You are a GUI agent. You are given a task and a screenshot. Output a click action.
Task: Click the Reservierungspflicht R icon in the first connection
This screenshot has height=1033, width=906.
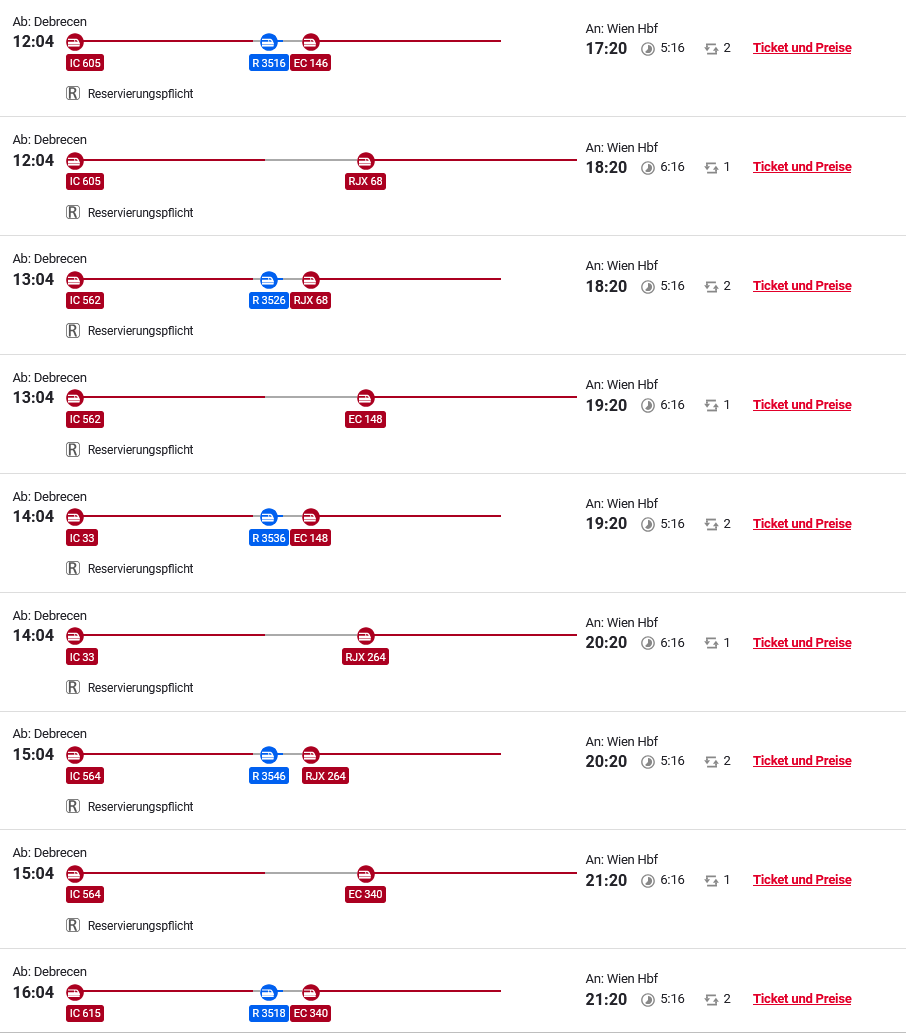click(x=73, y=94)
